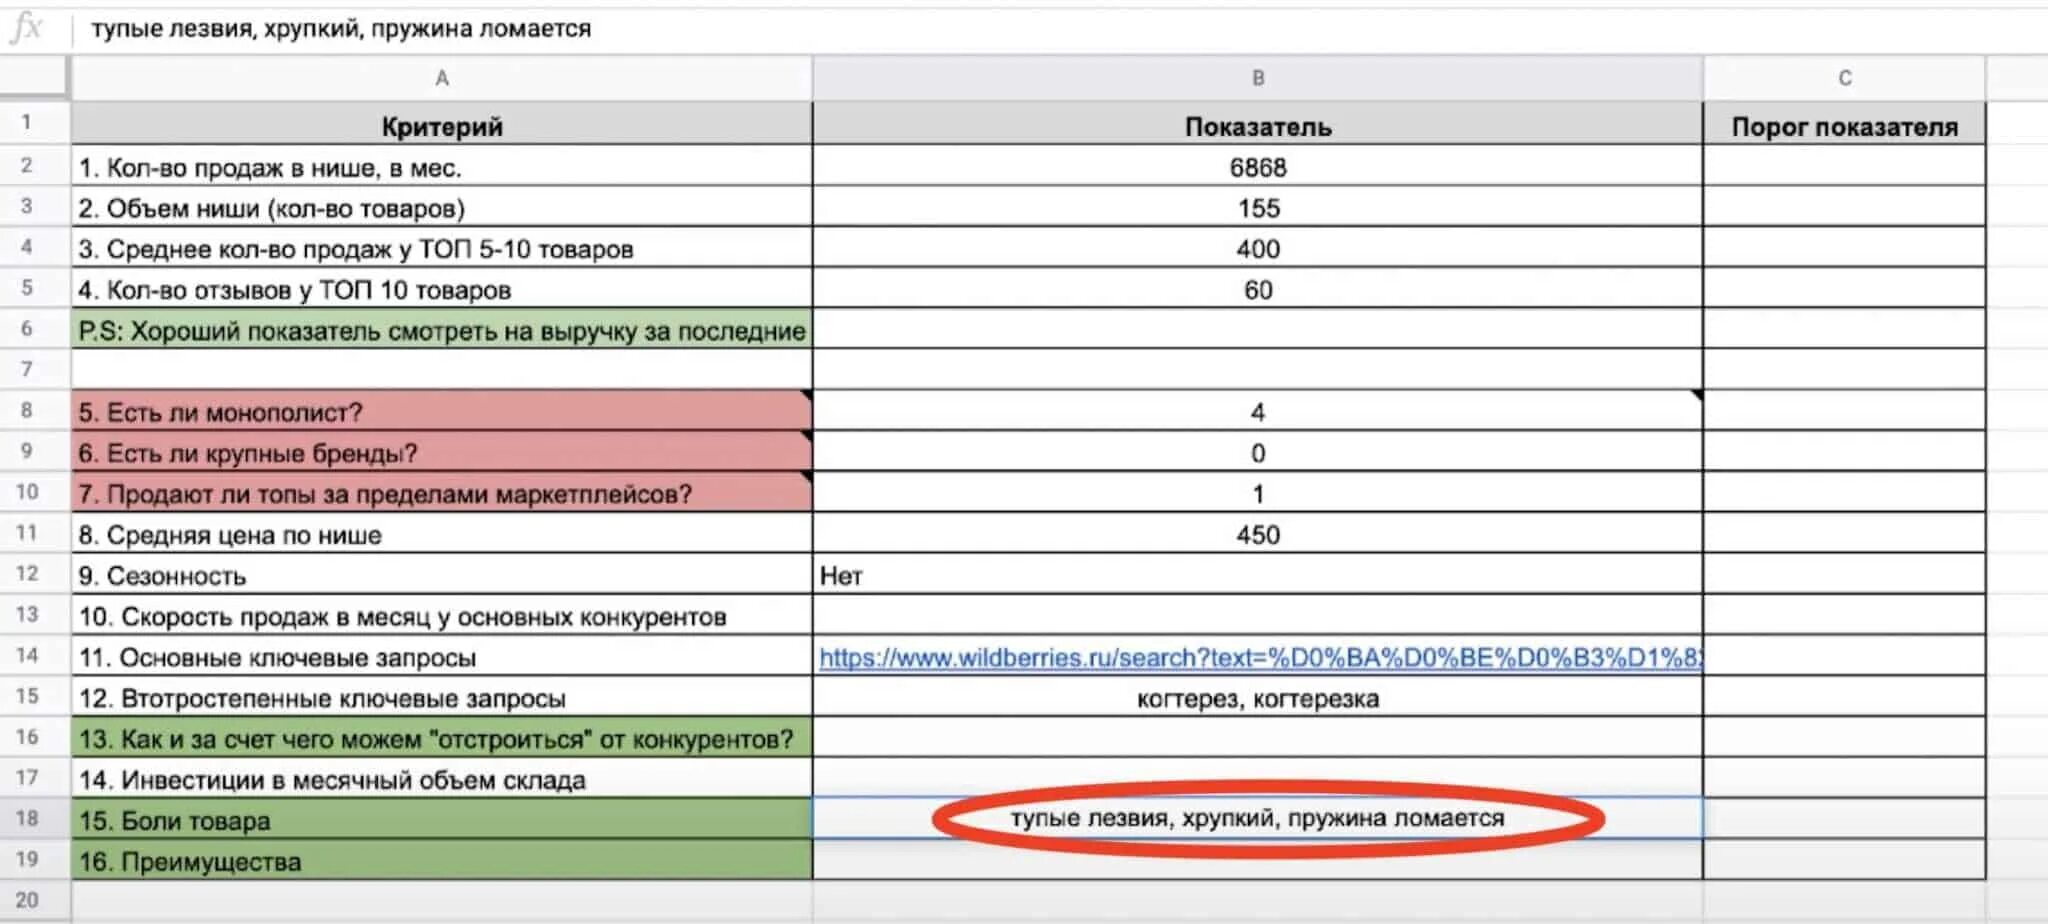Select green cell '15. Боли товара'
This screenshot has height=924, width=2048.
tap(441, 820)
